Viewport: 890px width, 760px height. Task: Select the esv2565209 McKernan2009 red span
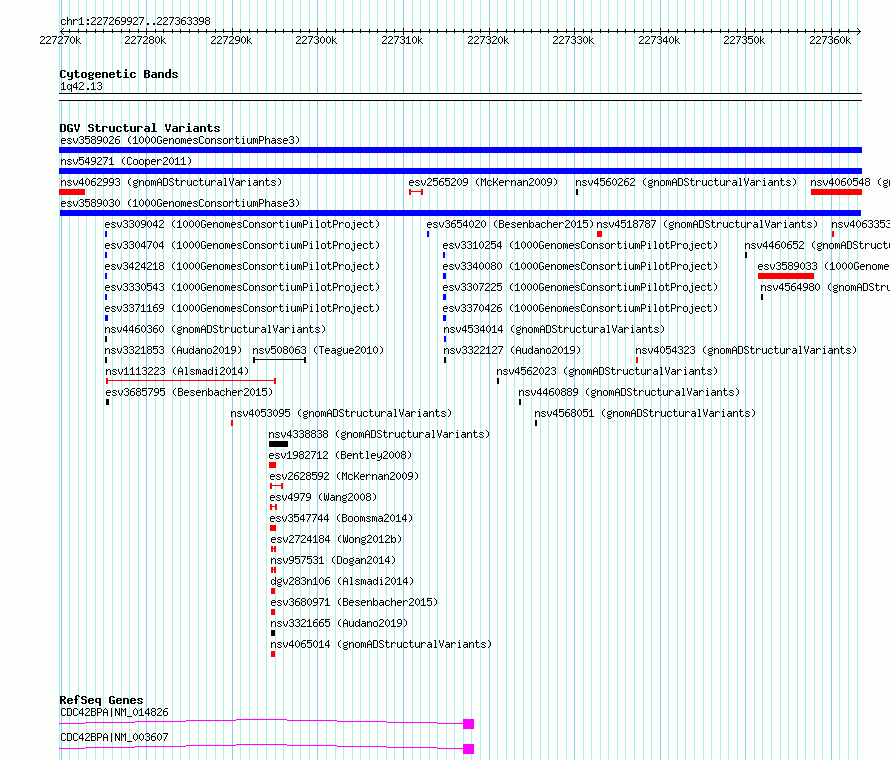point(416,192)
